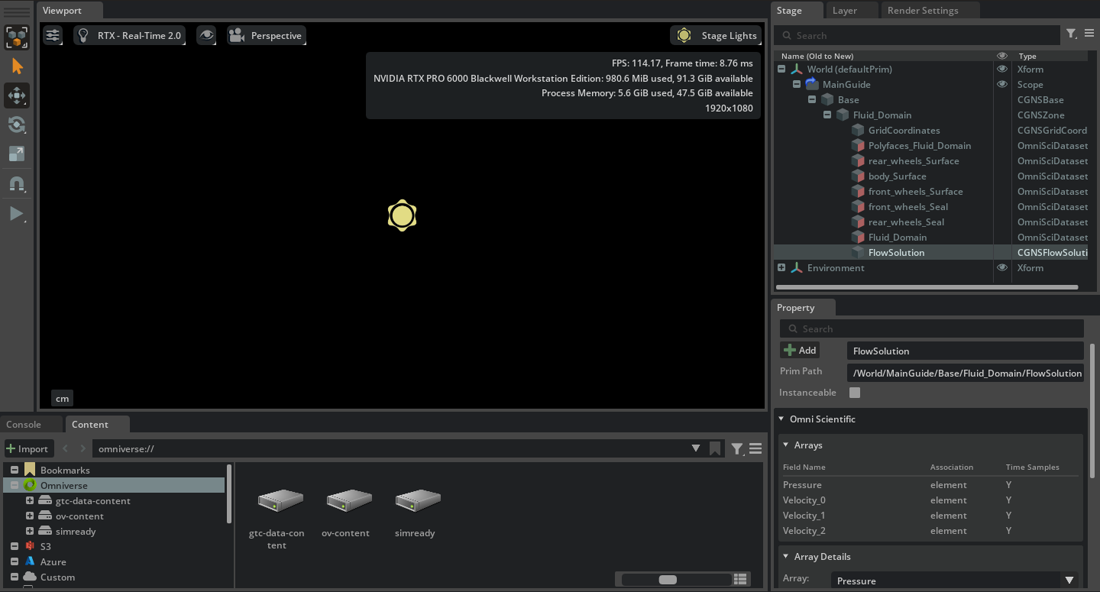The image size is (1100, 592).
Task: Click the bookmark icon in Content toolbar
Action: tap(715, 448)
